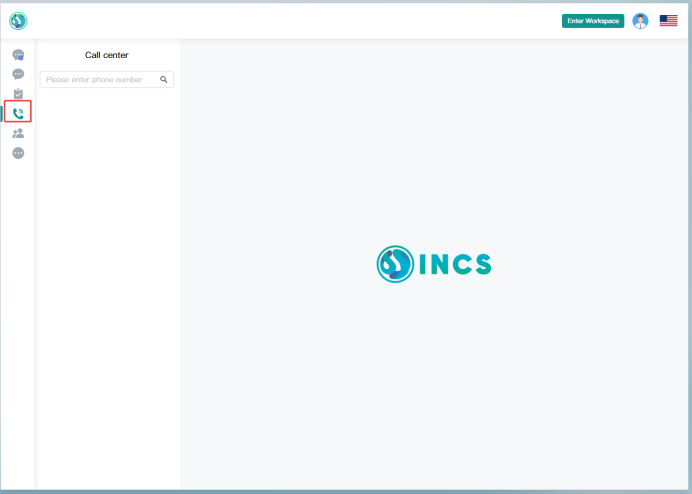The width and height of the screenshot is (692, 494).
Task: Click empty sidebar space below the More icon
Action: pyautogui.click(x=18, y=300)
